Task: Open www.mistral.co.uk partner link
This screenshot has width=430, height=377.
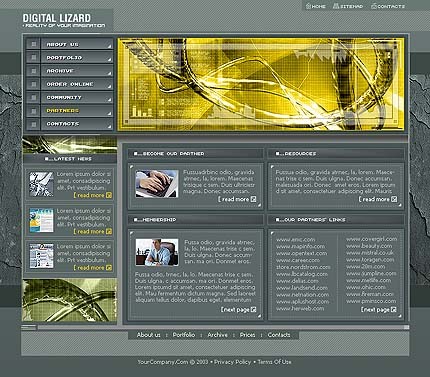Action: click(369, 253)
